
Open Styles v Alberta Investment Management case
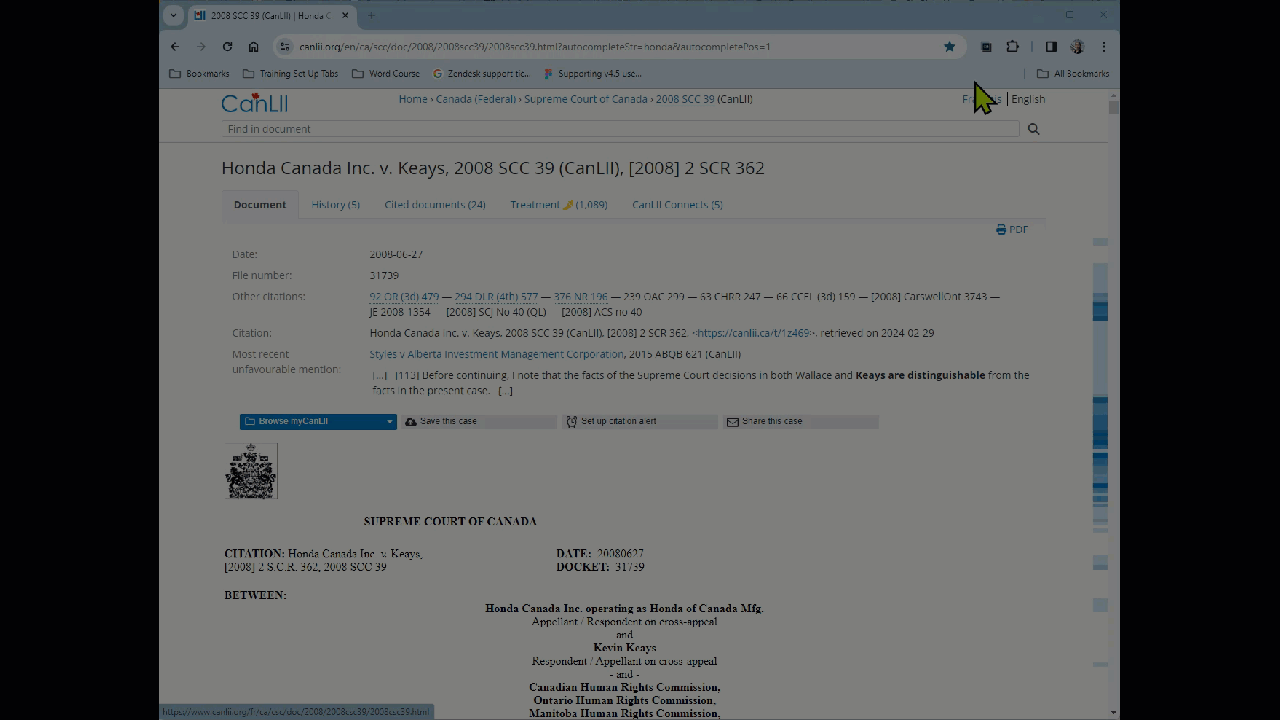point(496,354)
